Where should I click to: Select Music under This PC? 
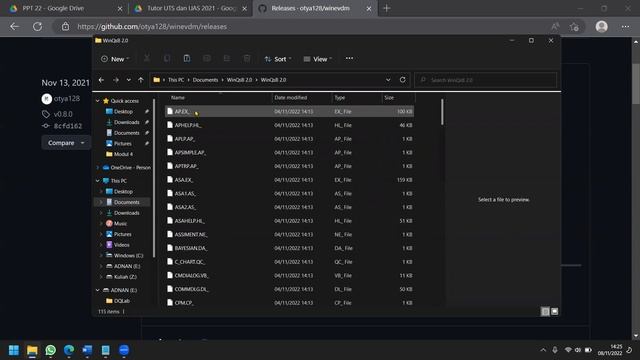(x=120, y=223)
